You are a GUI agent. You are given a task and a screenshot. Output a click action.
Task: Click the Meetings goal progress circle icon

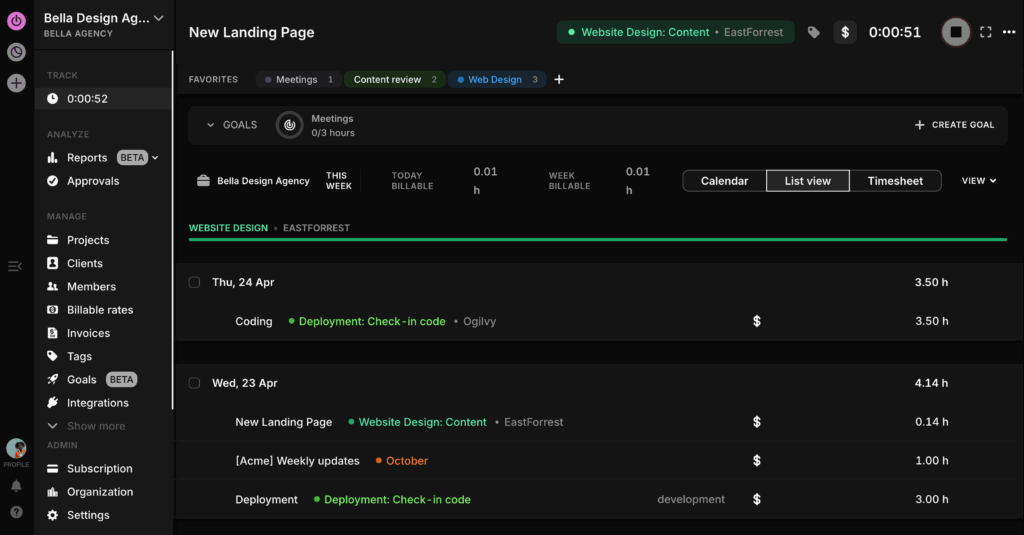tap(289, 125)
